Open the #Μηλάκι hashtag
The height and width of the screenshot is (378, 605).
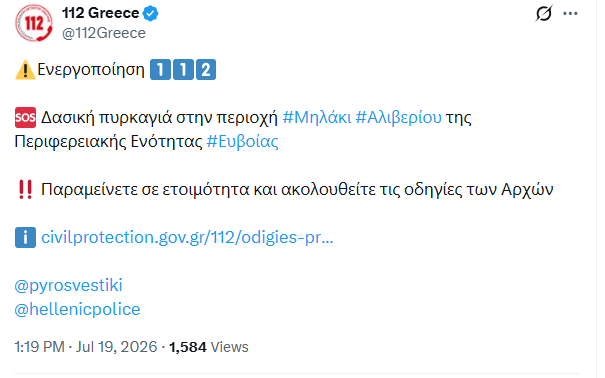[317, 117]
